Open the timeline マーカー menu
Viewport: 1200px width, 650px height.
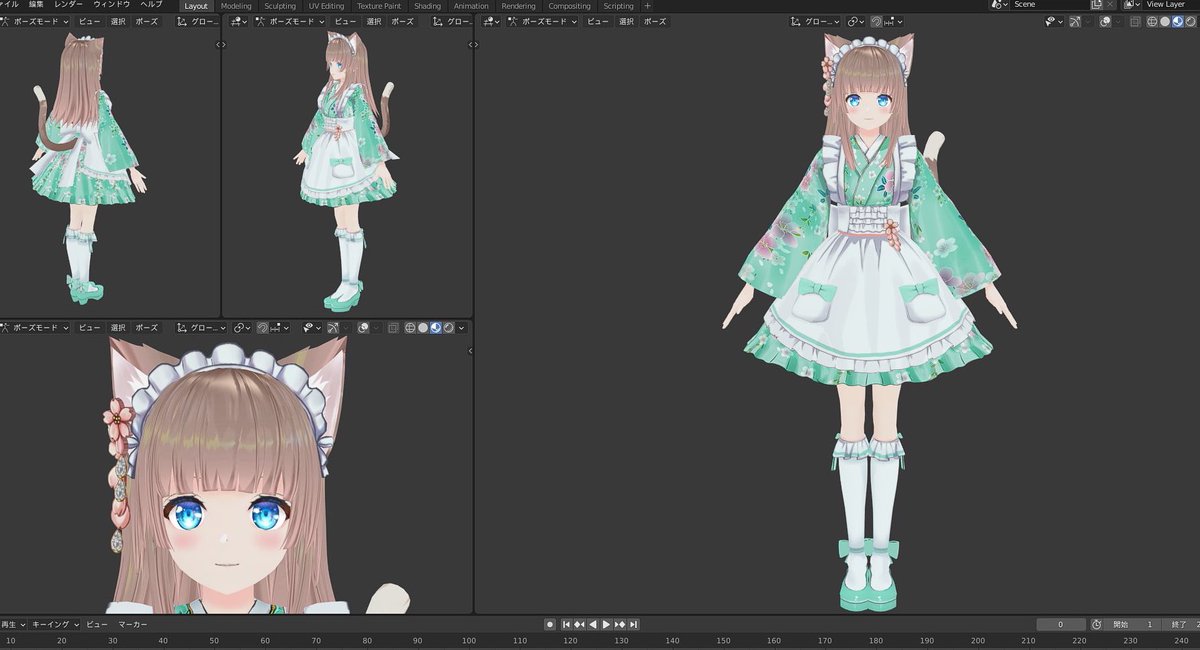(133, 624)
